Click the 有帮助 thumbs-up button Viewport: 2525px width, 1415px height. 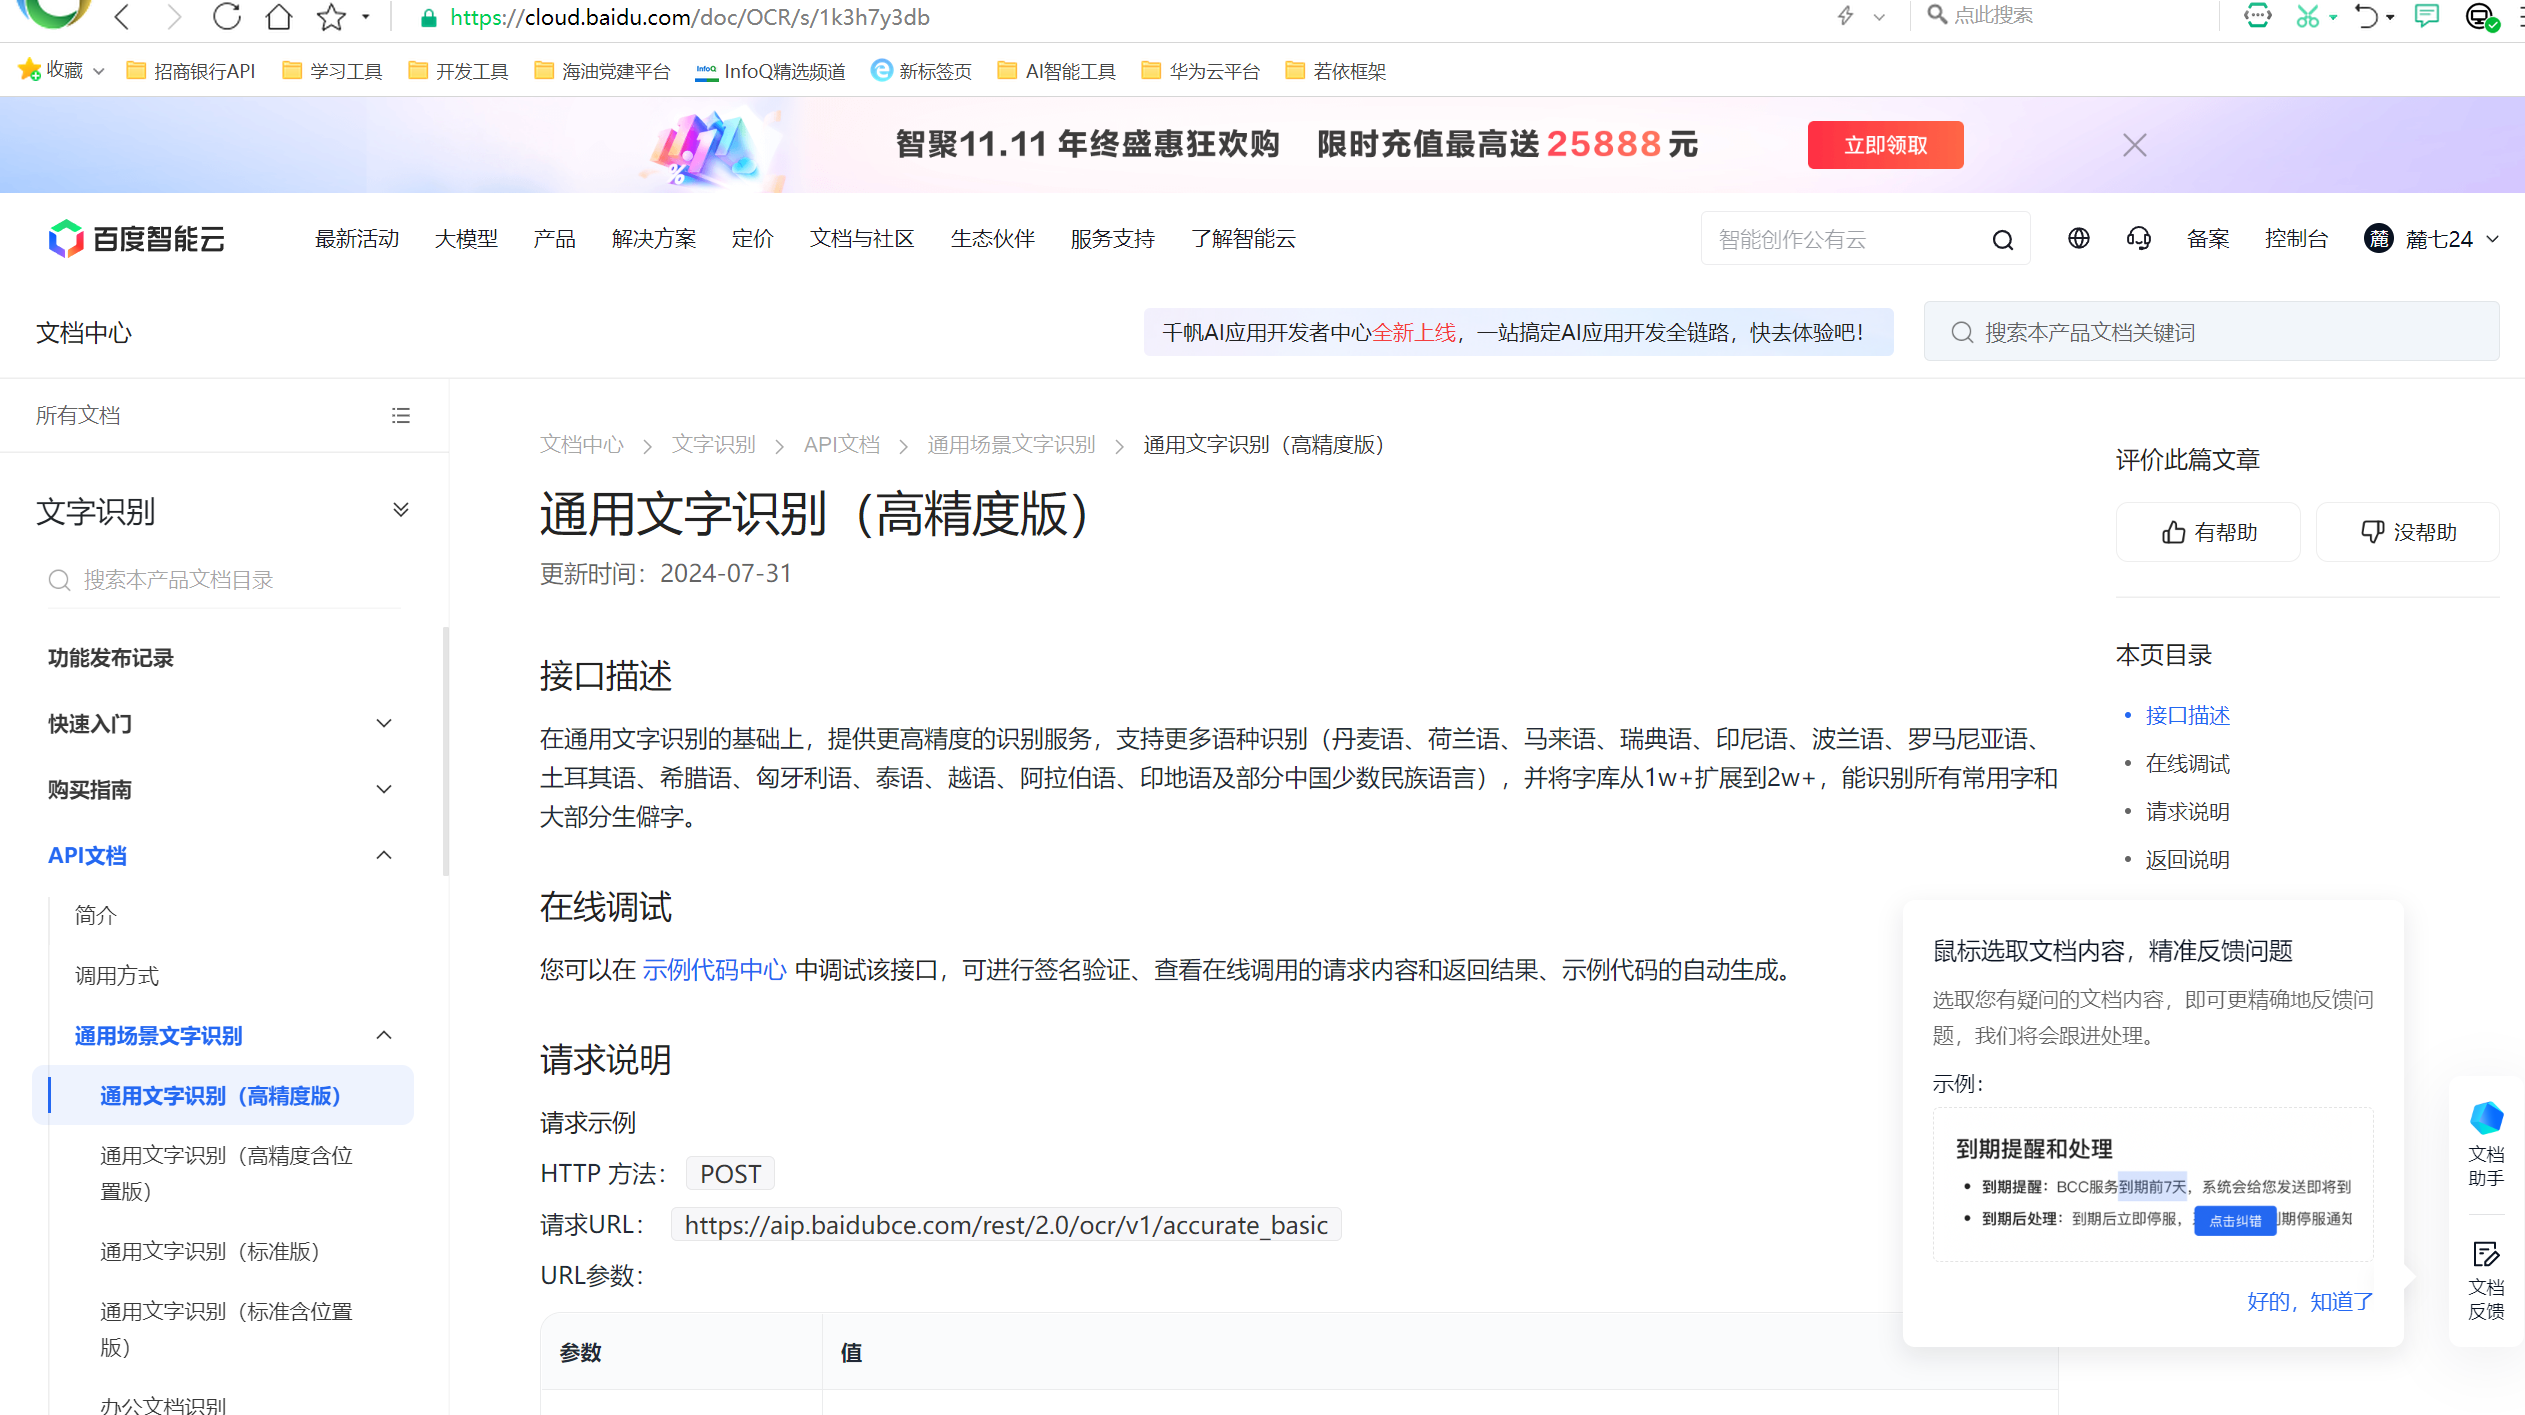tap(2208, 532)
